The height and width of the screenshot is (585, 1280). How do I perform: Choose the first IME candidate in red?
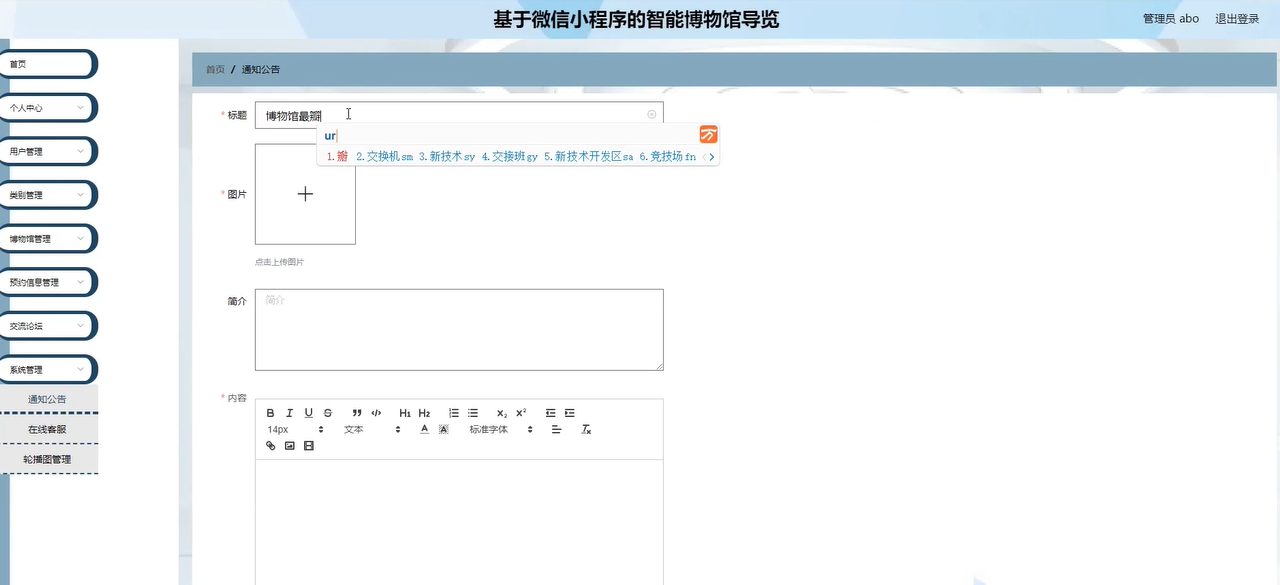pos(337,157)
